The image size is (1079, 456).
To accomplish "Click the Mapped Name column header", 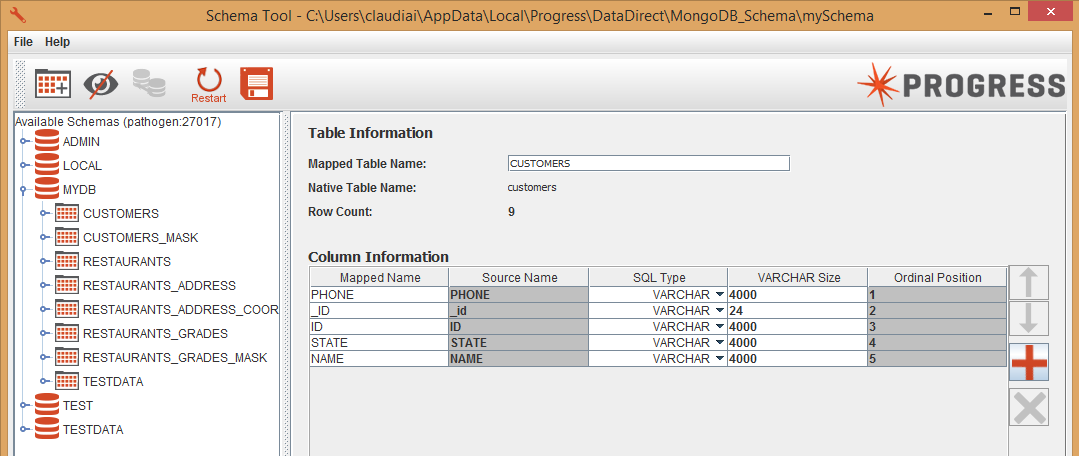I will [x=379, y=277].
